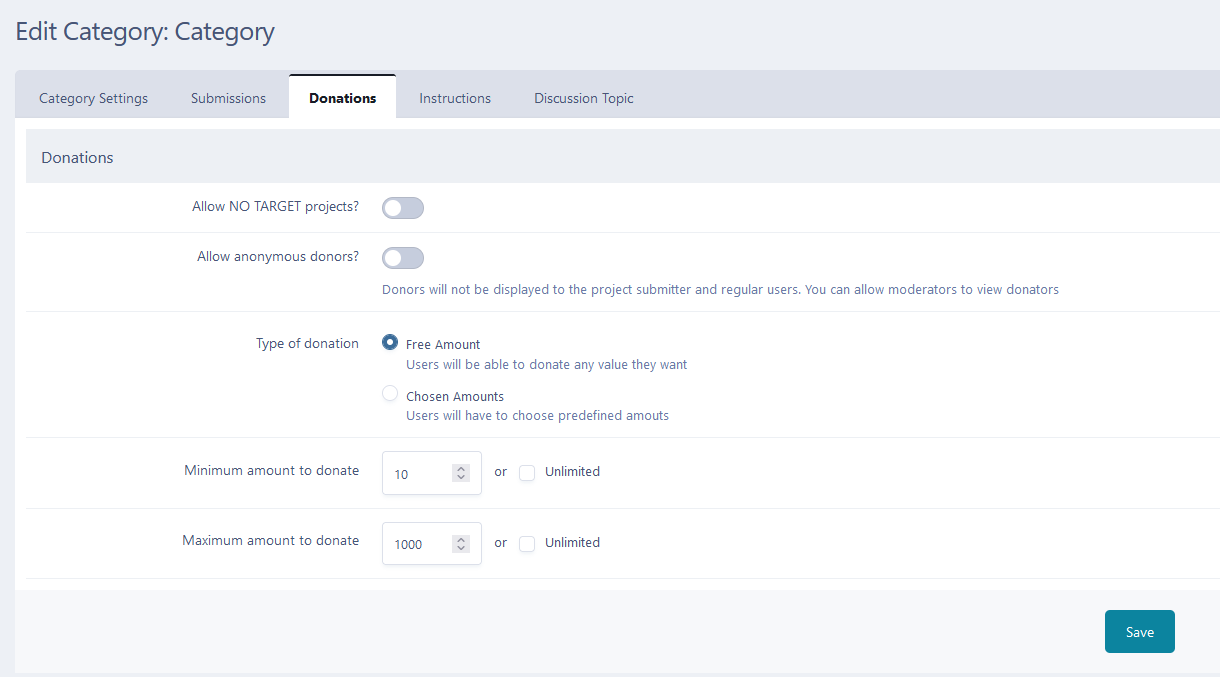Turn on Allow anonymous donors switch

[x=403, y=258]
